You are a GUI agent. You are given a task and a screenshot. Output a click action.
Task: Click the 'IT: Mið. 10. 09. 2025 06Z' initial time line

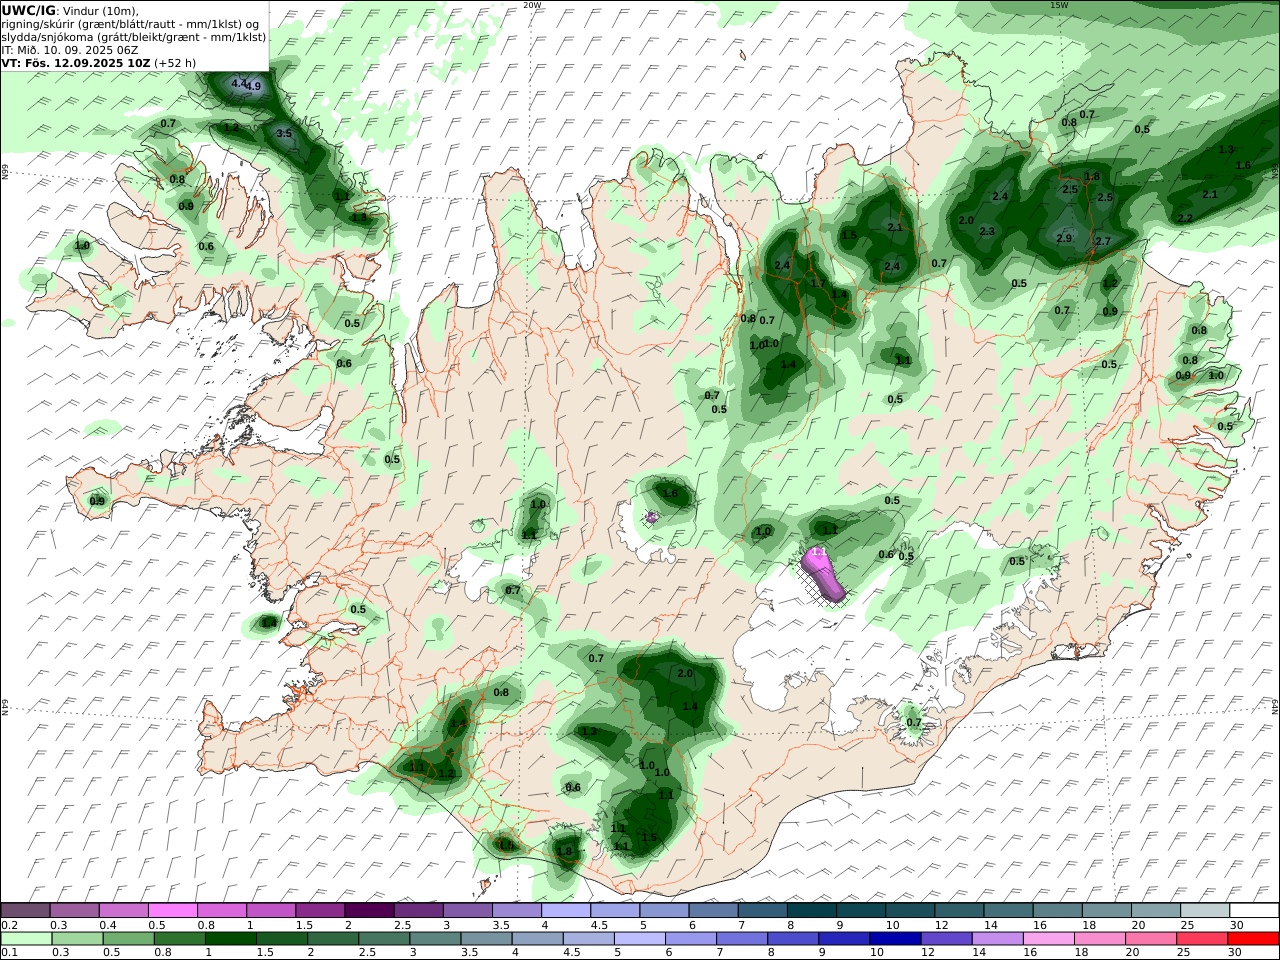pyautogui.click(x=70, y=49)
